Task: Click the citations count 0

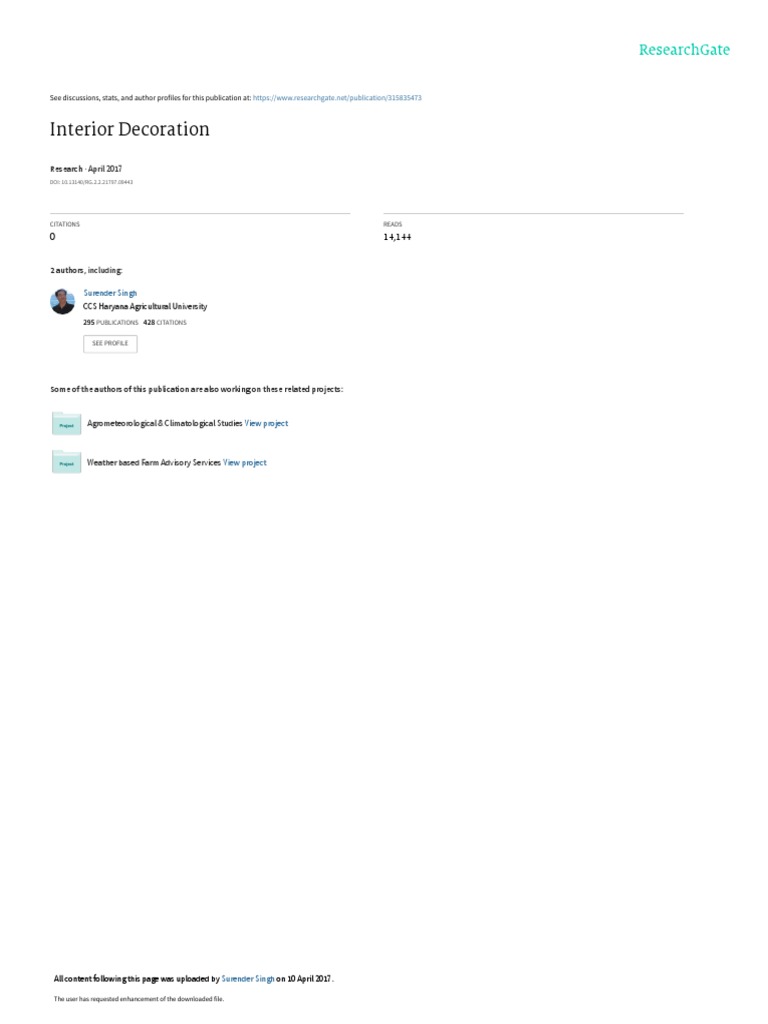Action: point(52,236)
